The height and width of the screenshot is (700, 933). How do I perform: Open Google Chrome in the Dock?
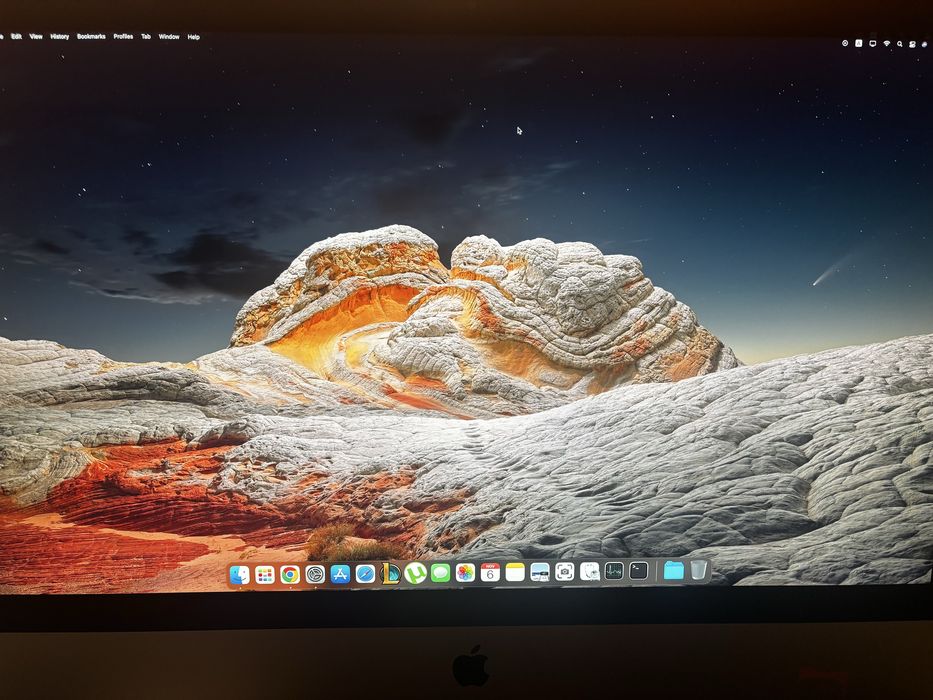pos(290,574)
